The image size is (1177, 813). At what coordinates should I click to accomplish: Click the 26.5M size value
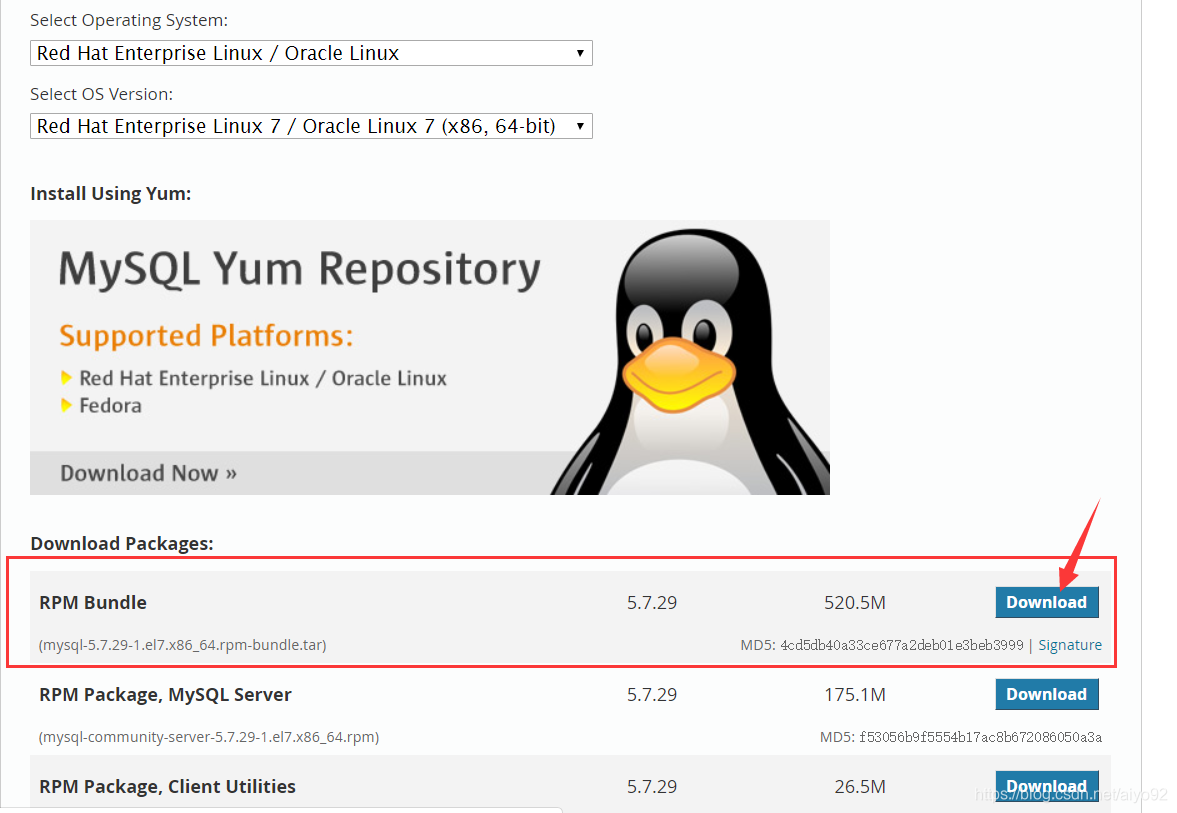coord(860,787)
